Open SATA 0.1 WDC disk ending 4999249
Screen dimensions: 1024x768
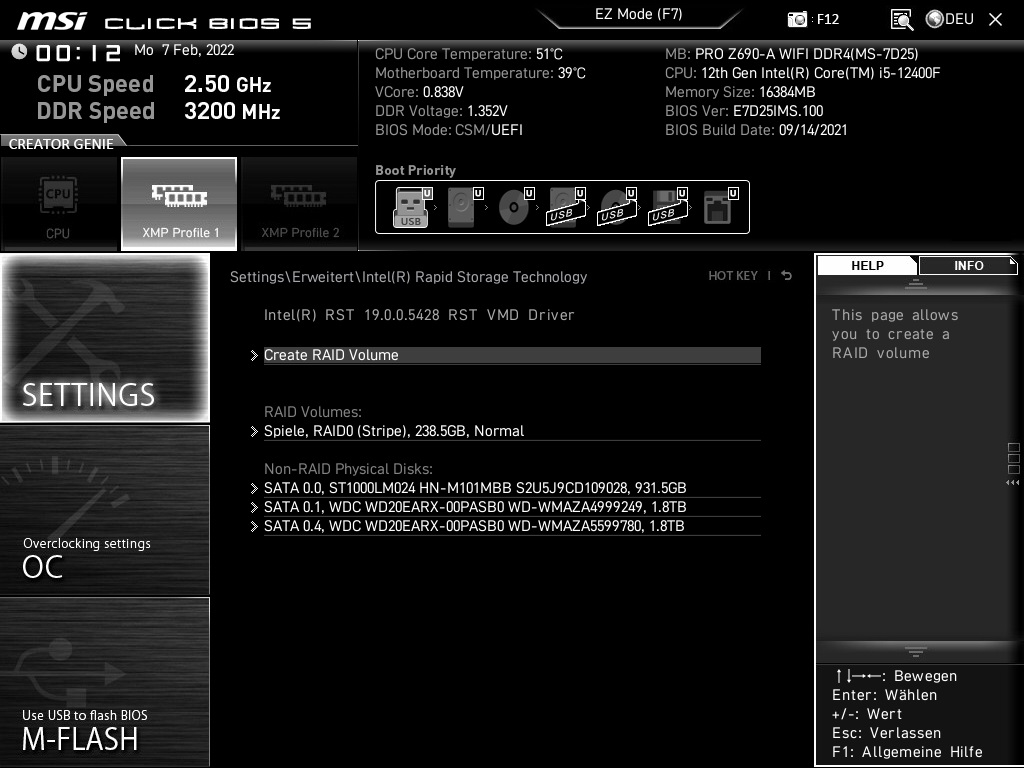click(x=512, y=507)
